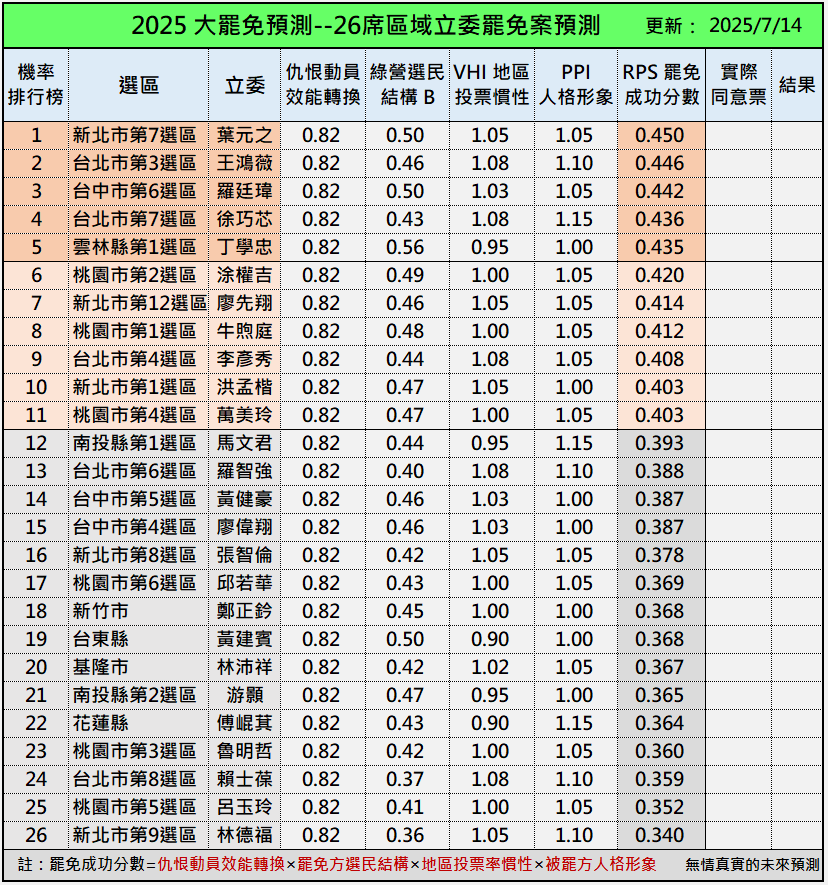This screenshot has width=828, height=885.
Task: Click the name 張智倫
Action: coord(244,555)
